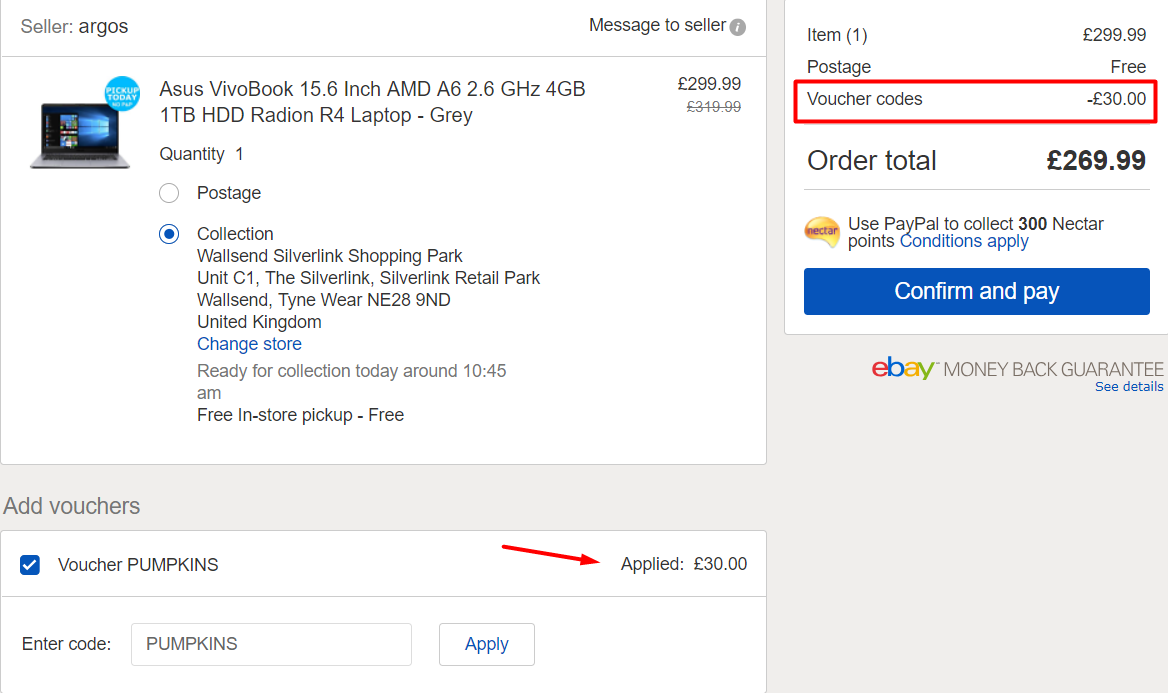
Task: Click the Voucher codes -£30.00 amount
Action: point(1116,99)
